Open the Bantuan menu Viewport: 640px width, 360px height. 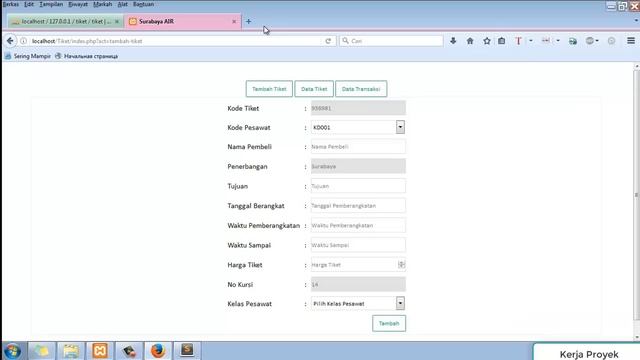(143, 4)
